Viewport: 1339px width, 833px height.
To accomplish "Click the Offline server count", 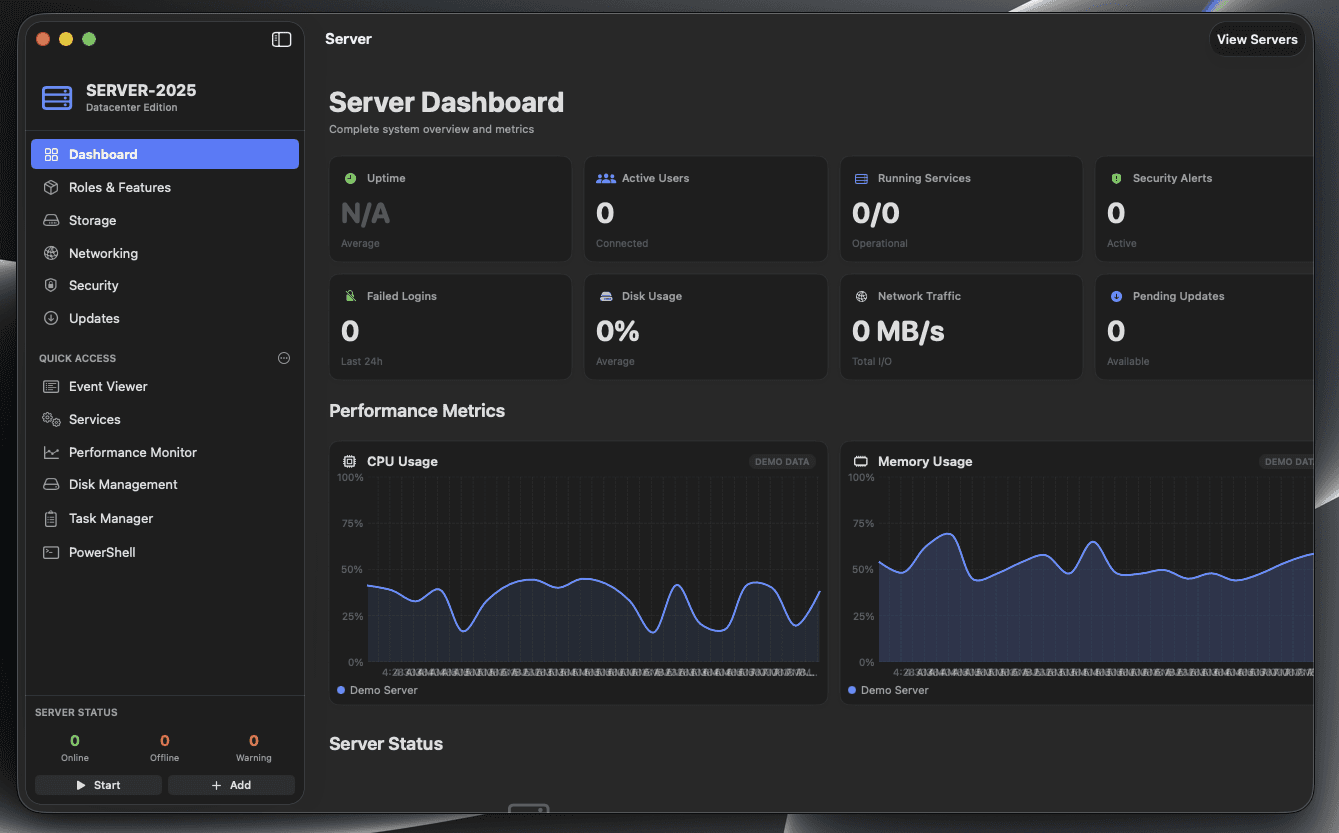I will click(x=164, y=741).
